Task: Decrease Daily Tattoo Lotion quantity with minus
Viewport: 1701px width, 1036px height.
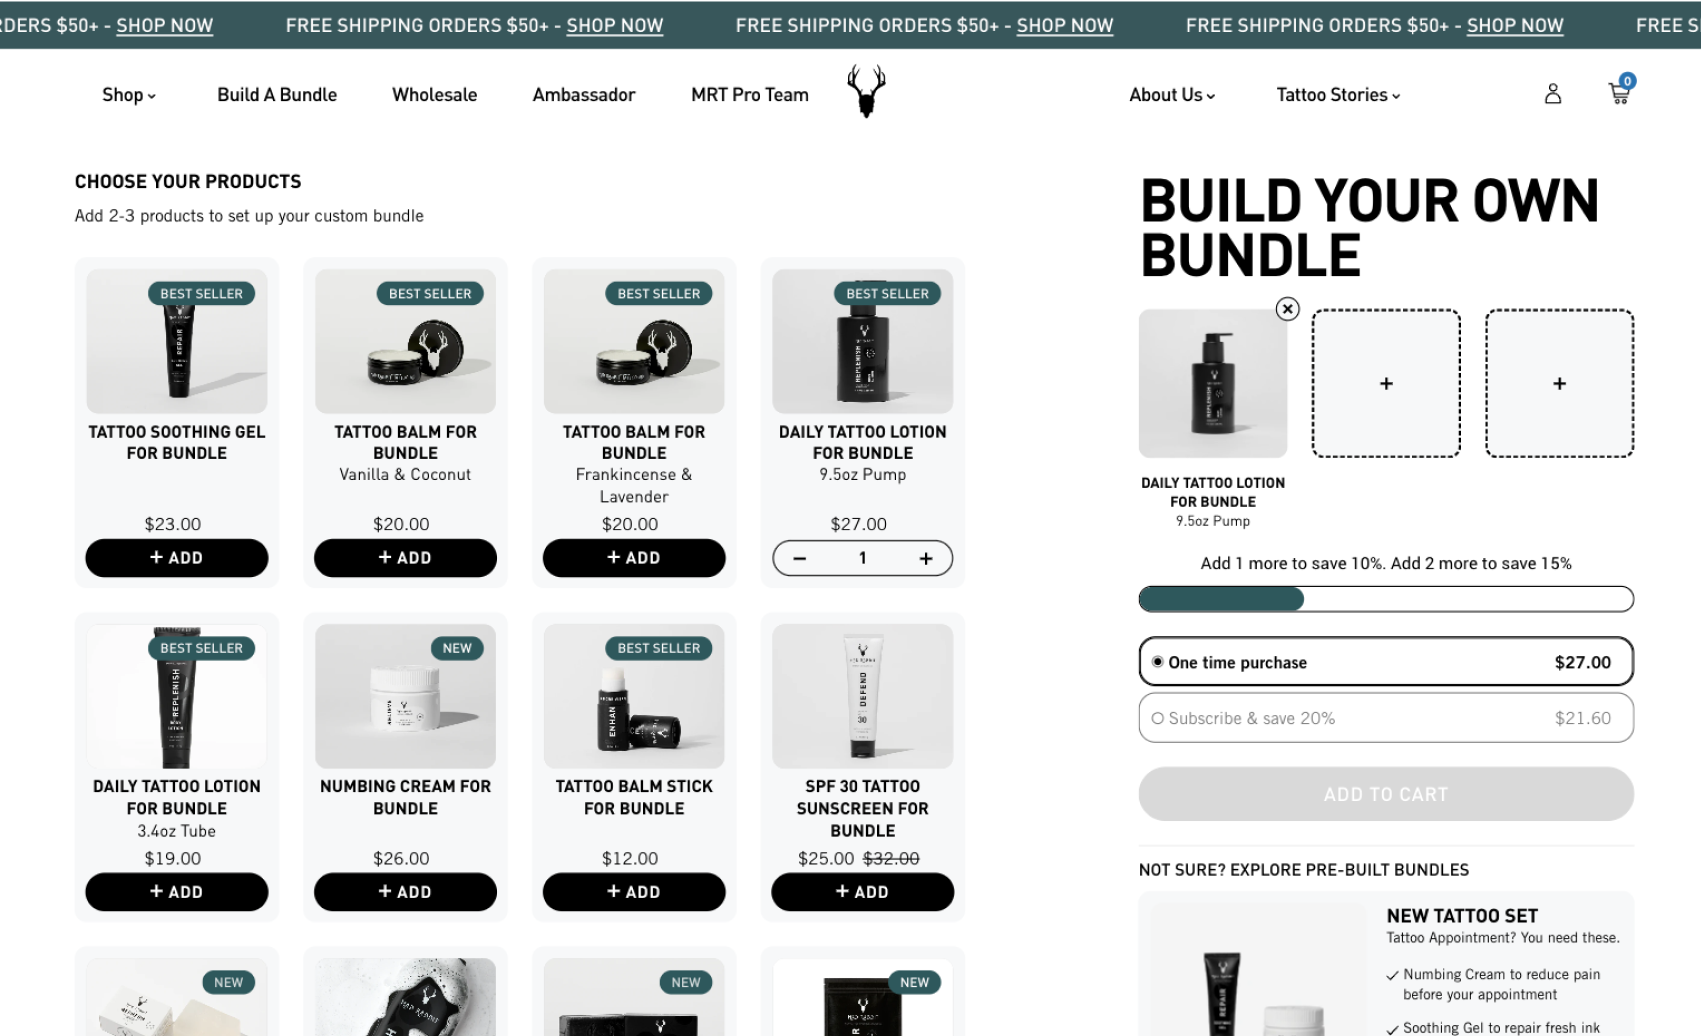Action: (x=800, y=558)
